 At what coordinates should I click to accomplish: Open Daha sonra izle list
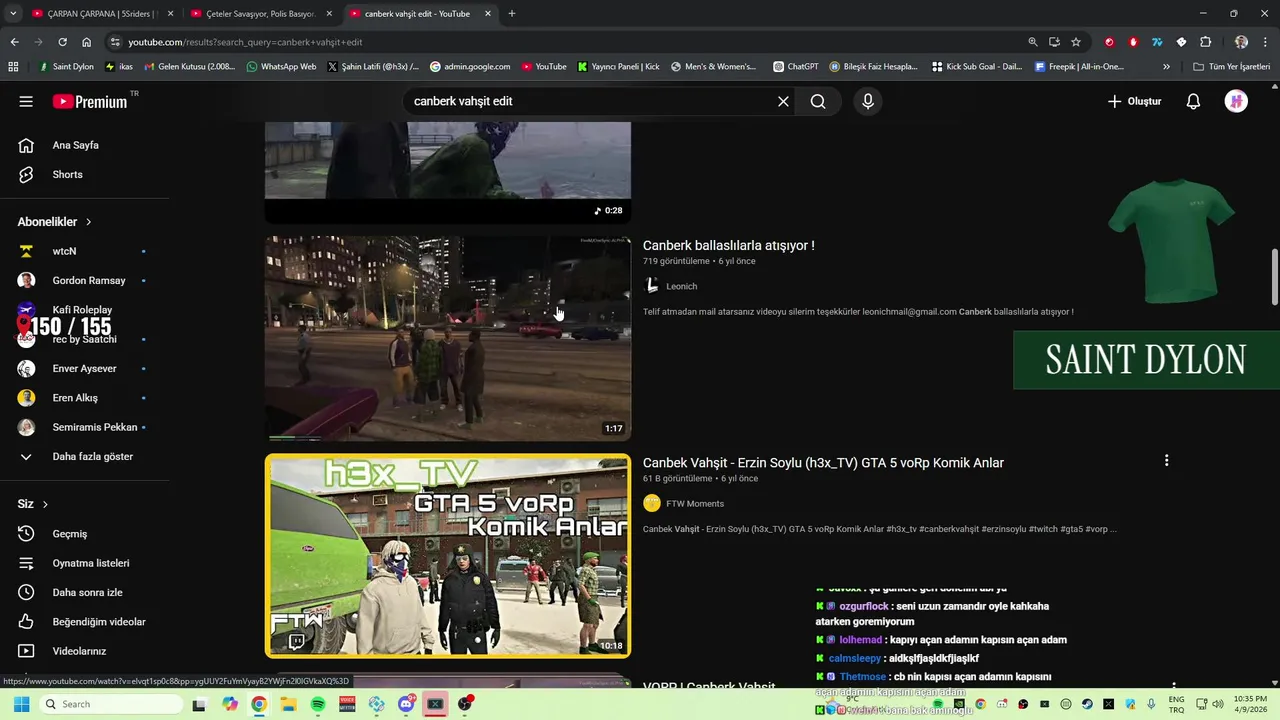point(85,592)
